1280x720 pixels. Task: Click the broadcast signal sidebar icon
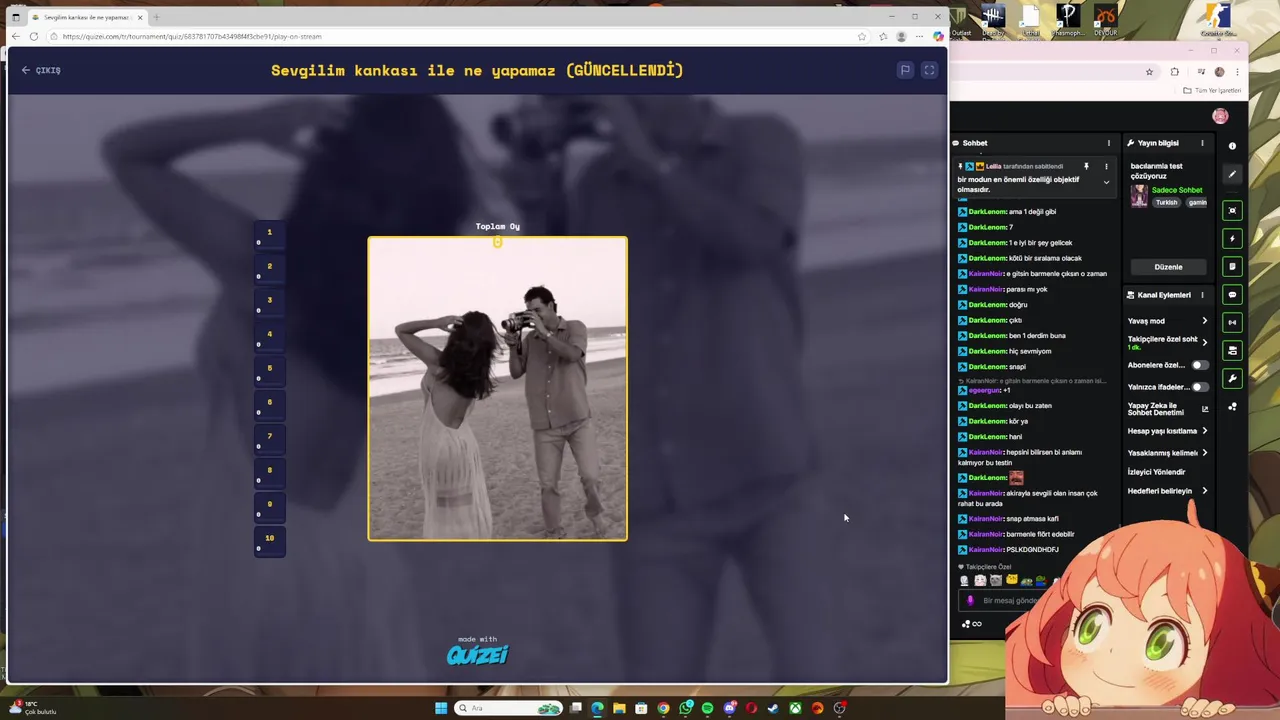(1232, 322)
